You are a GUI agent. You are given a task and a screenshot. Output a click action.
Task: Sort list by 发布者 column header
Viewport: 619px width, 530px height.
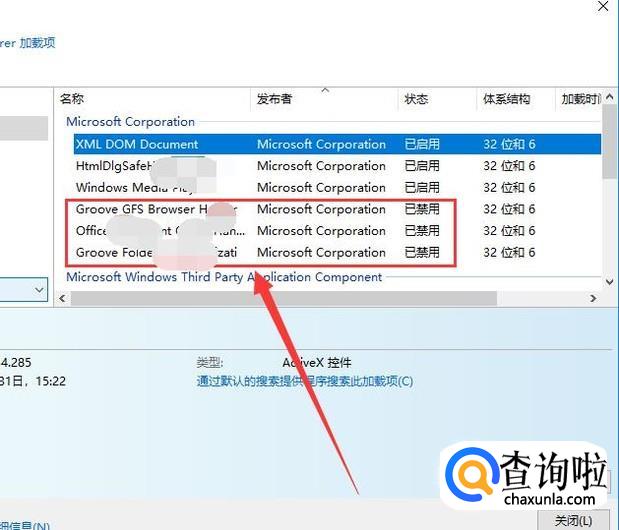pyautogui.click(x=274, y=98)
